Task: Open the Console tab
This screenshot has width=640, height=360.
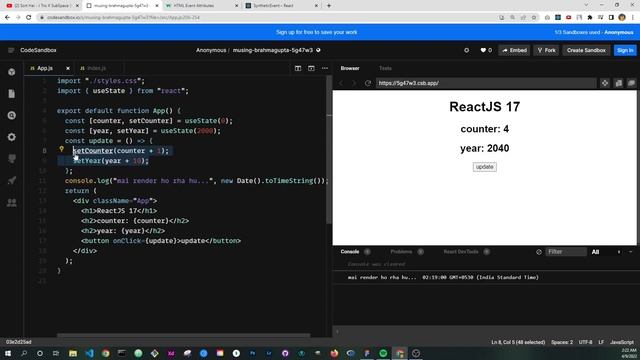Action: click(x=350, y=252)
